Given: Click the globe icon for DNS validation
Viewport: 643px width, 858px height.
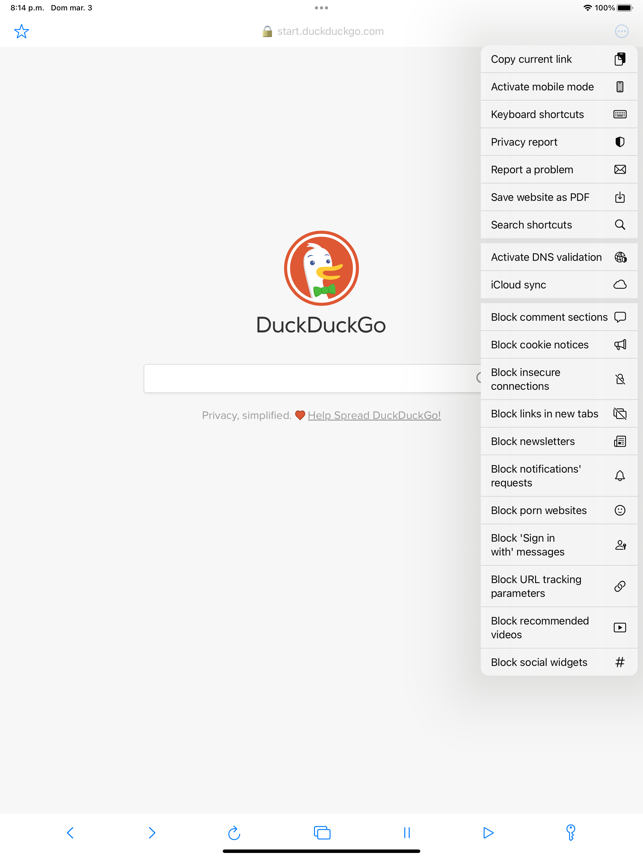Looking at the screenshot, I should (x=620, y=257).
